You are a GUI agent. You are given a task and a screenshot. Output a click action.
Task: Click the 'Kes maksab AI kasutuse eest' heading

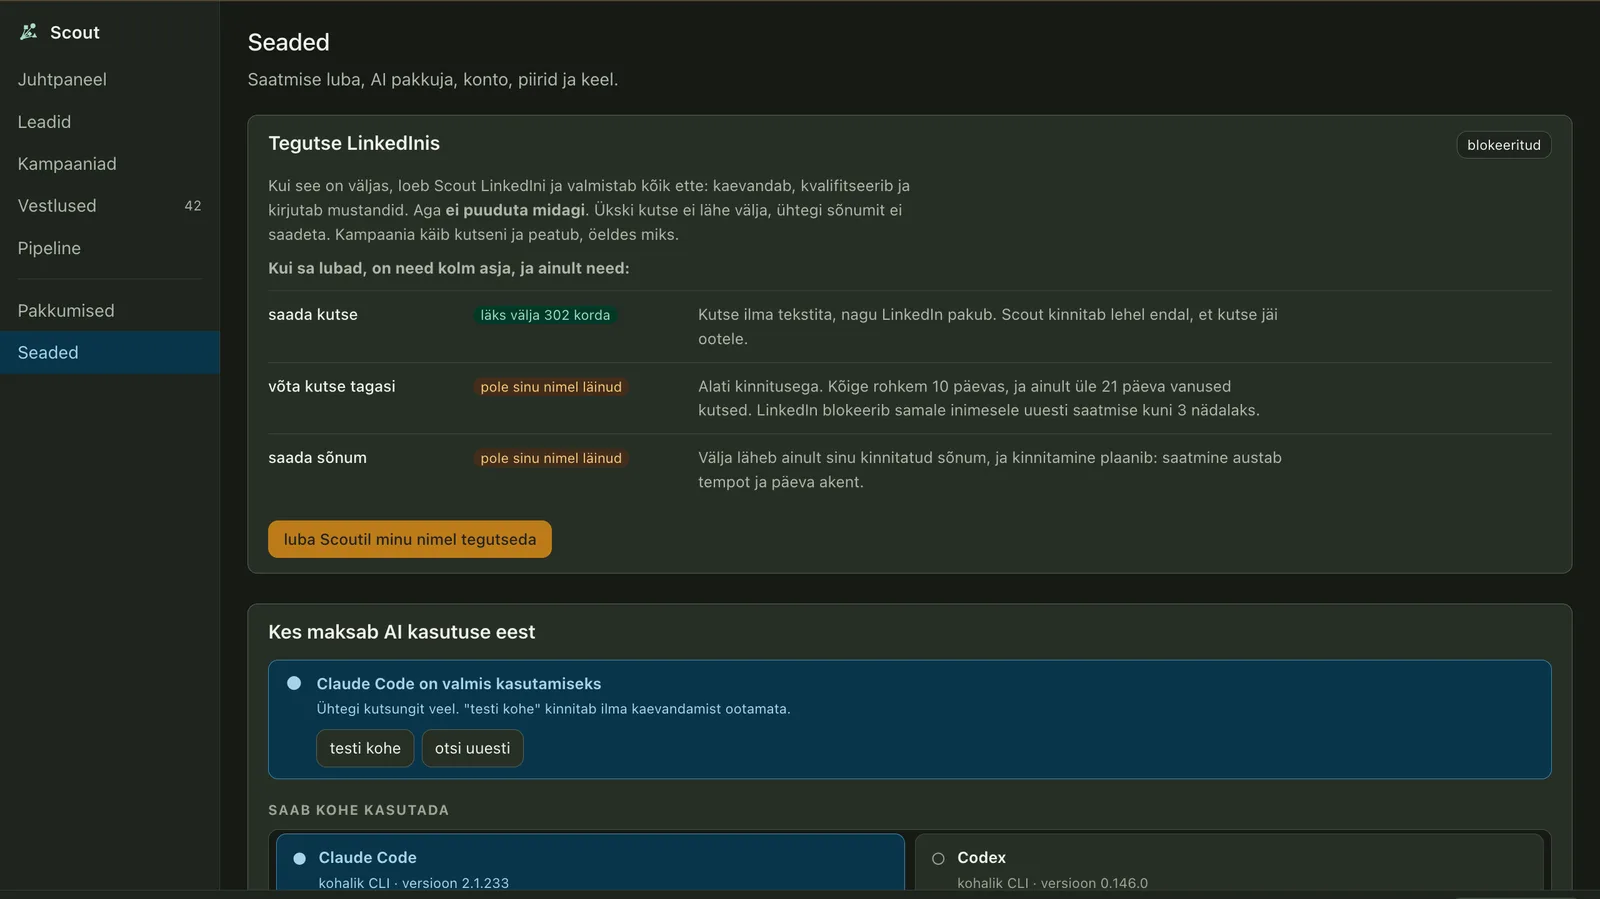[402, 632]
